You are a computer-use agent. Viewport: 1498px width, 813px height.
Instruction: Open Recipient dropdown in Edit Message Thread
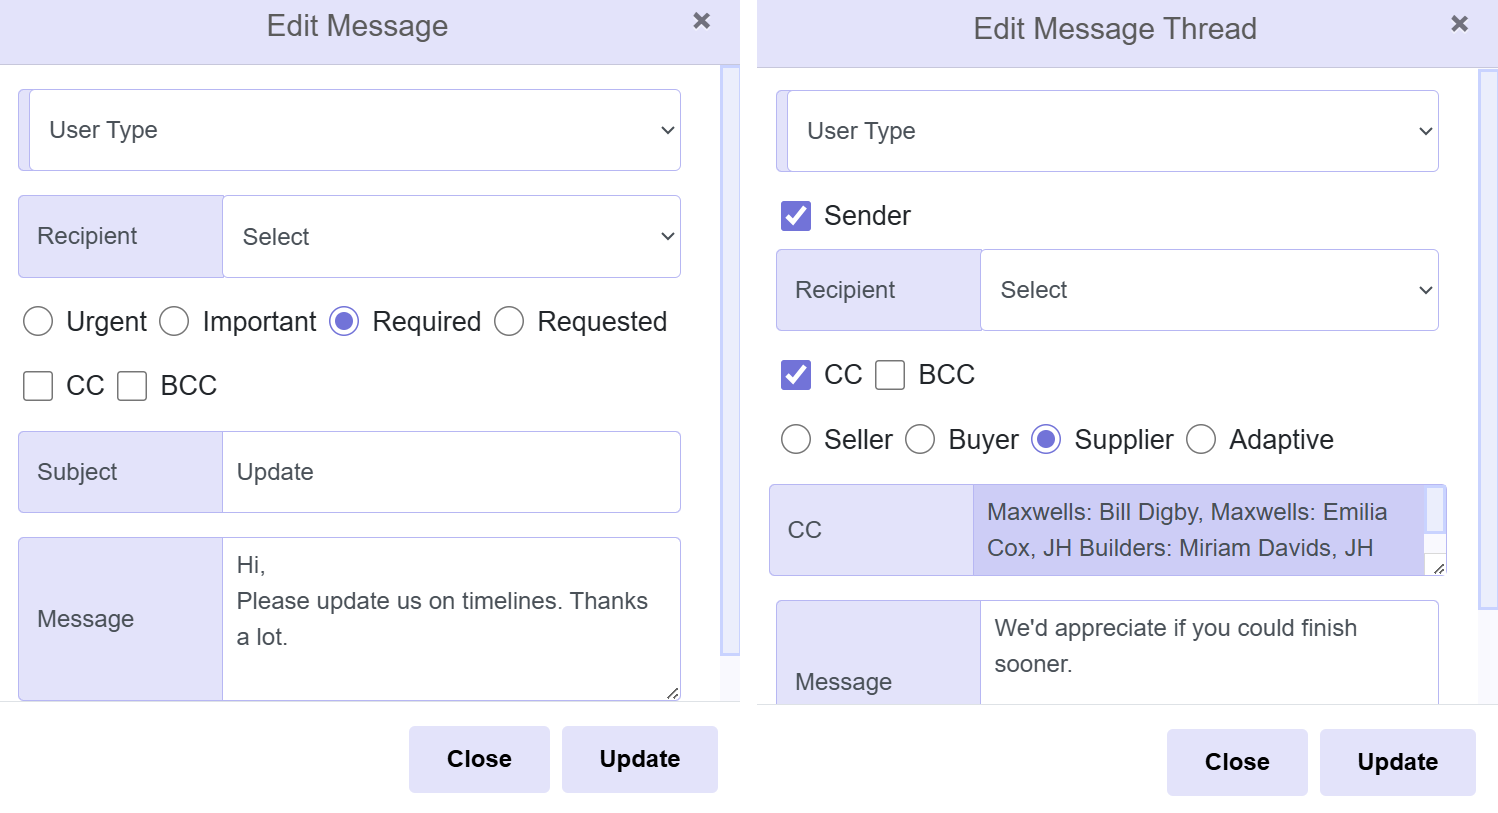1208,290
